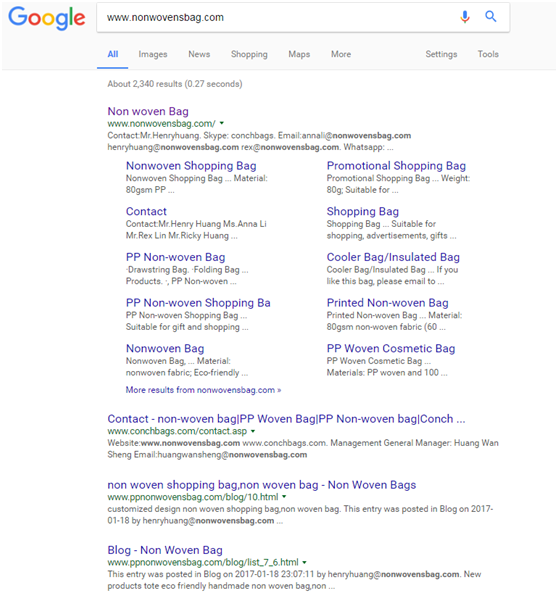Image resolution: width=558 pixels, height=611 pixels.
Task: Open the Shopping results tab
Action: 249,54
